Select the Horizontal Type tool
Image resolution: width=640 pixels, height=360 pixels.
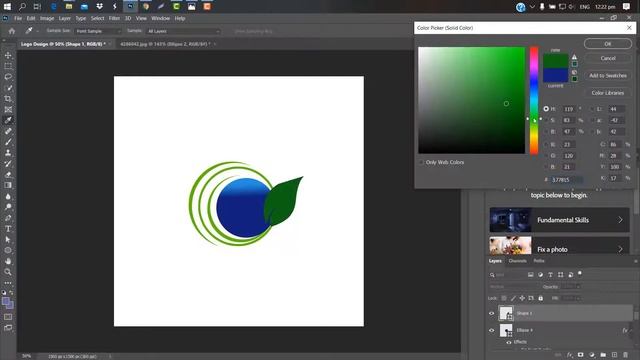tap(8, 229)
